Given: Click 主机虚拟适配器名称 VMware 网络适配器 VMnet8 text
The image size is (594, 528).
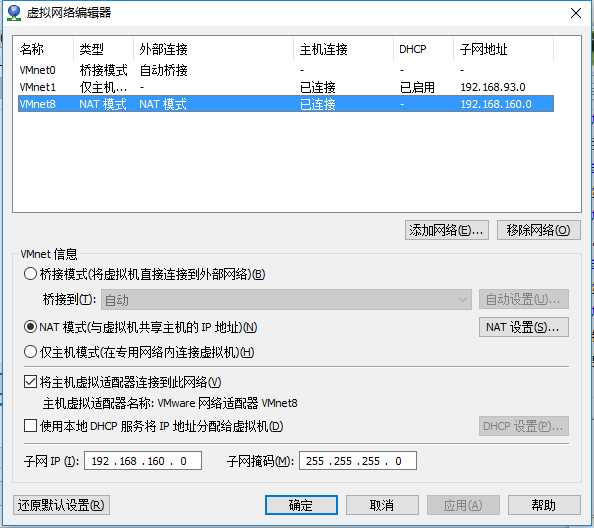Looking at the screenshot, I should tap(170, 403).
